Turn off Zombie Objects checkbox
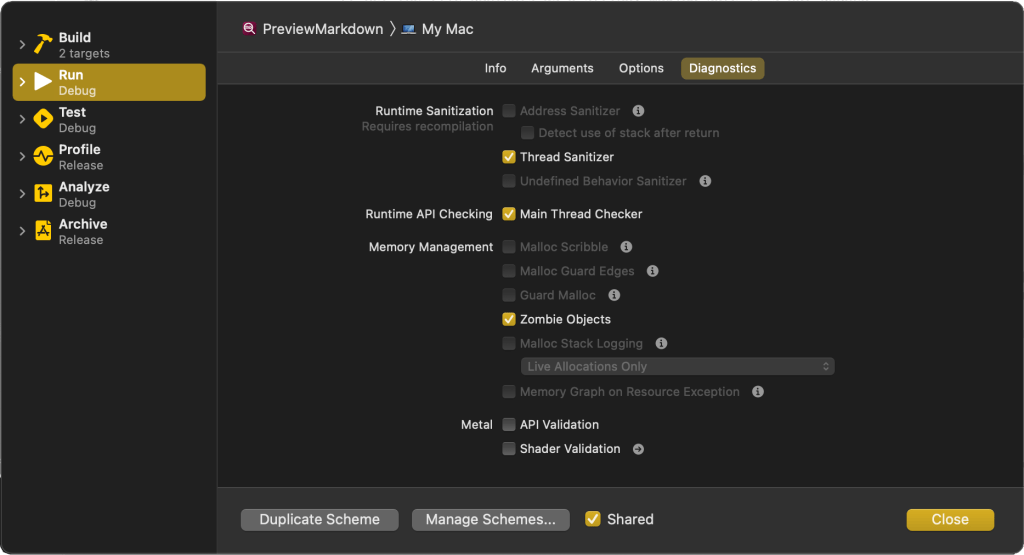1024x555 pixels. click(x=509, y=320)
